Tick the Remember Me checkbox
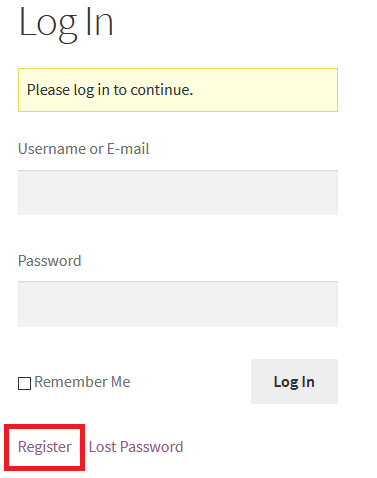The image size is (377, 478). 24,383
